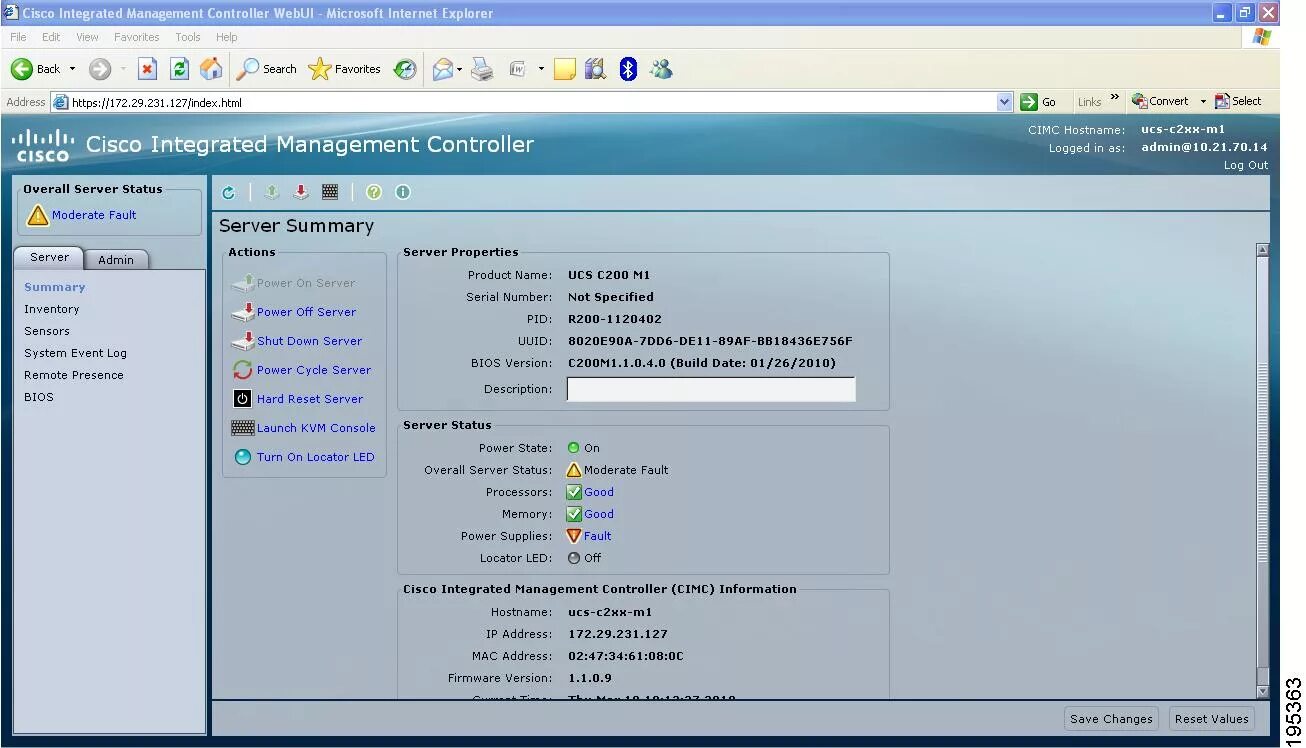Click the CIMC toolbar Refresh icon
The width and height of the screenshot is (1306, 748).
pos(228,192)
